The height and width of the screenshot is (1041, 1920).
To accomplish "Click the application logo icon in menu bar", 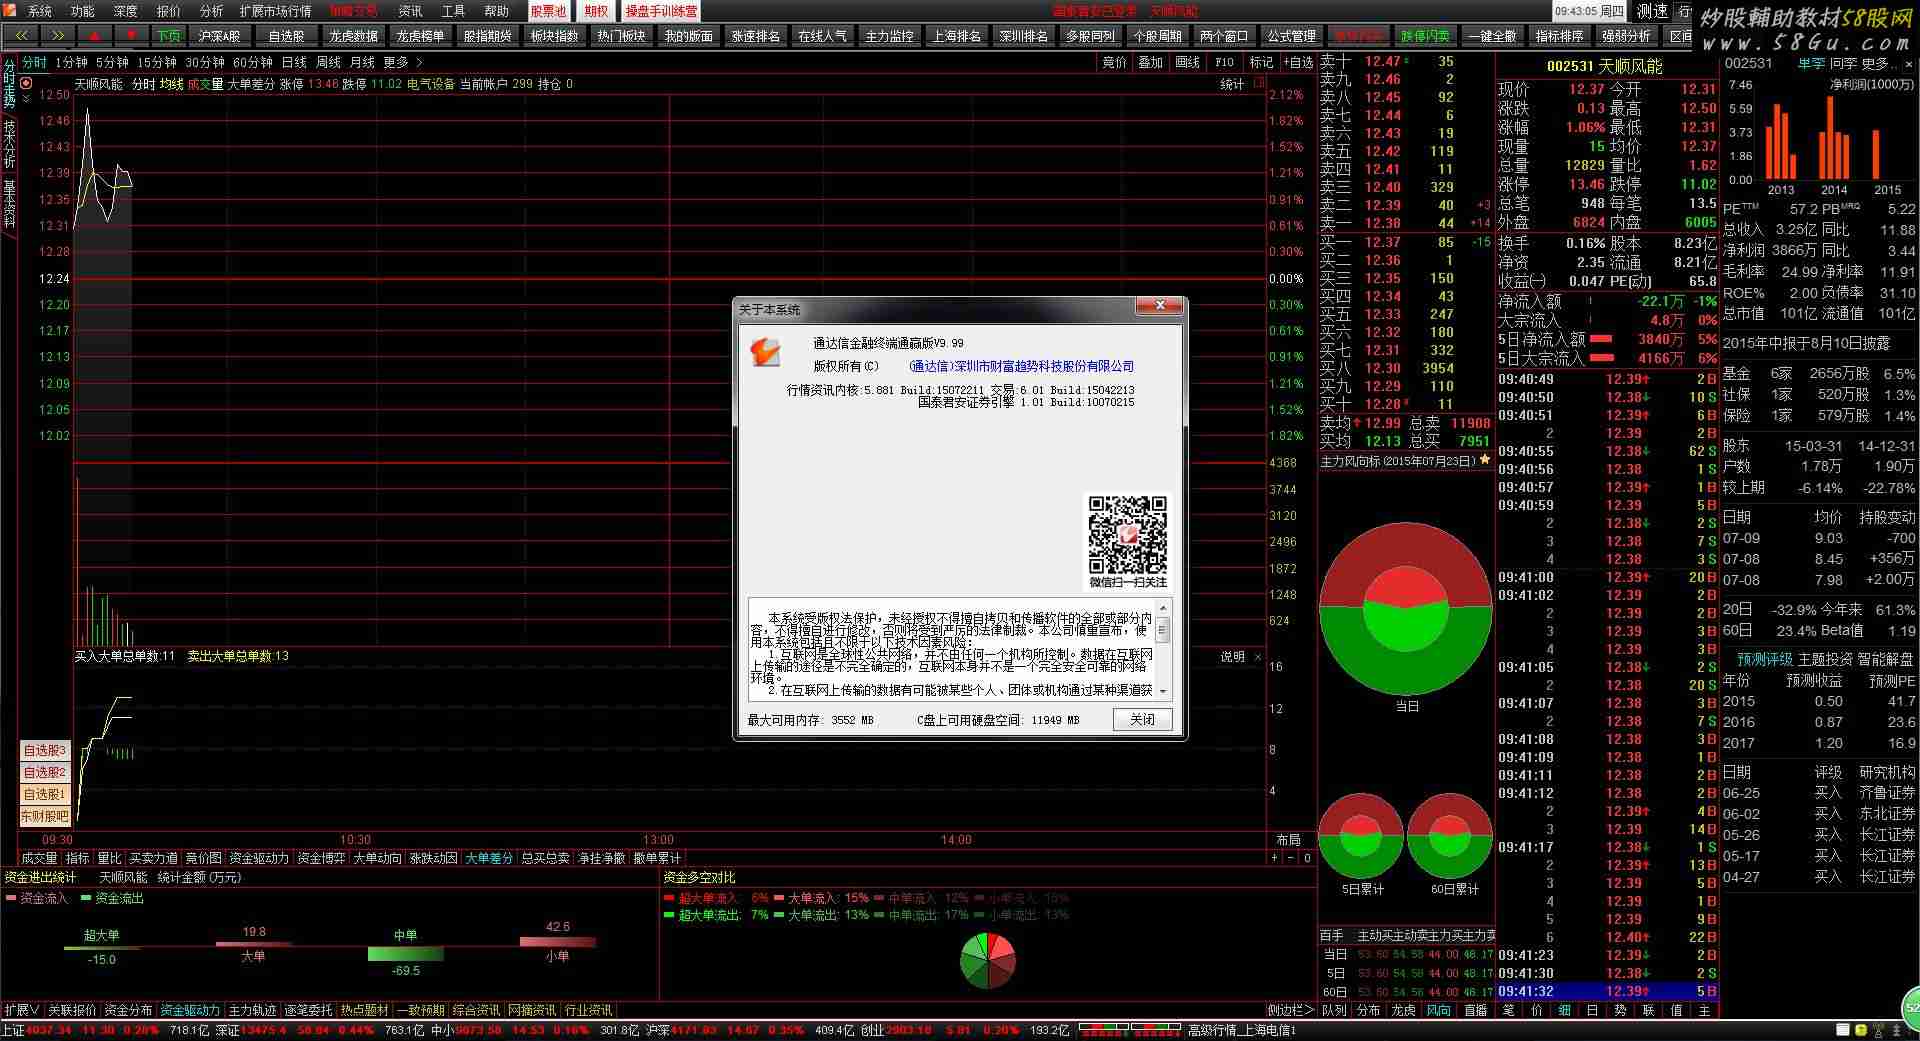I will pos(10,11).
